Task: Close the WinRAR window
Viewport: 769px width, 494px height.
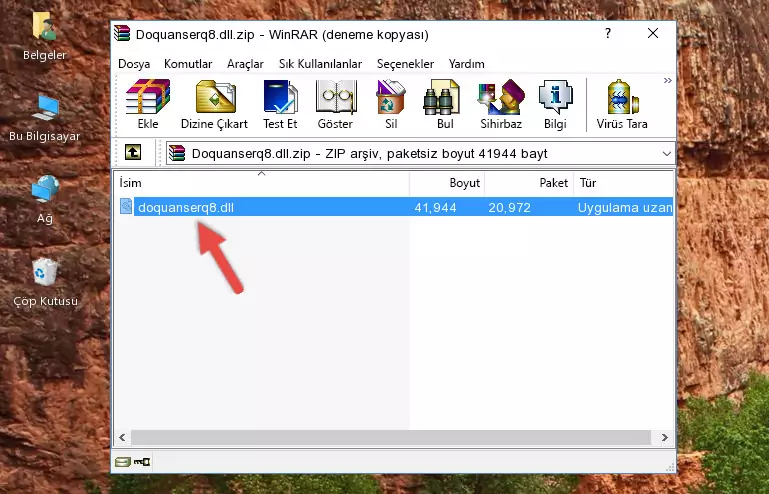Action: coord(653,33)
